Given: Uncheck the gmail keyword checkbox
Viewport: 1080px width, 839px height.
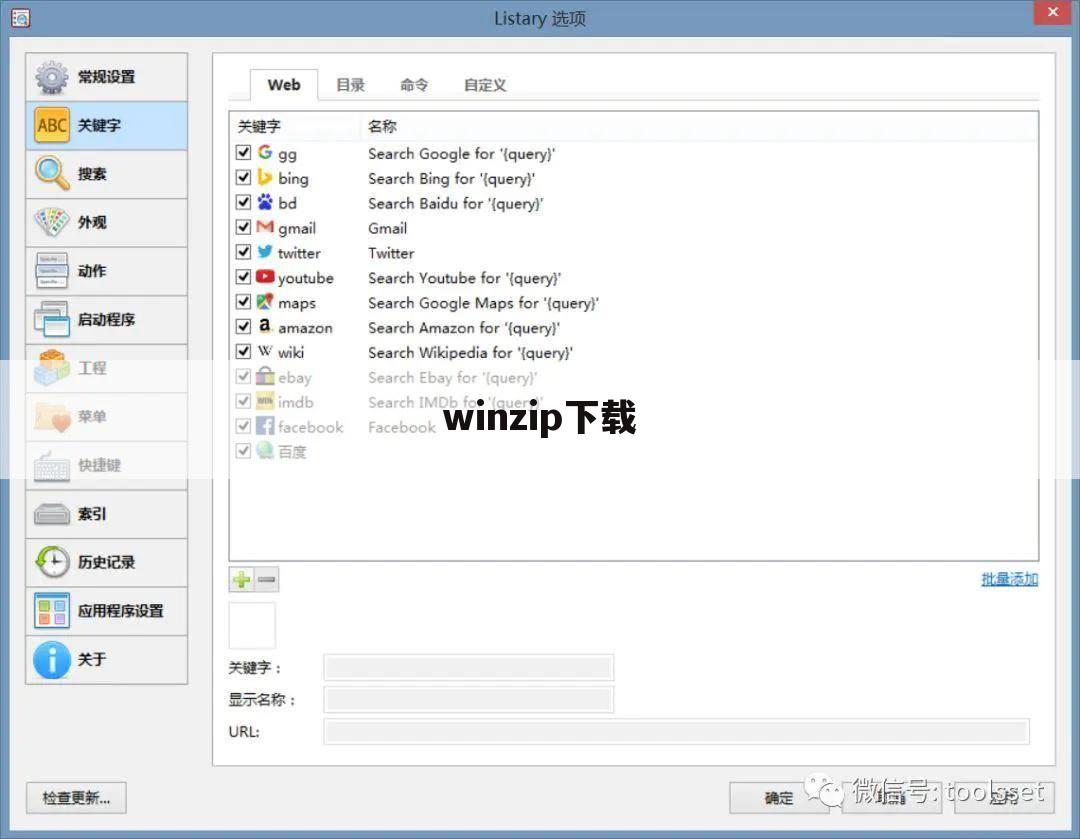Looking at the screenshot, I should pos(243,227).
